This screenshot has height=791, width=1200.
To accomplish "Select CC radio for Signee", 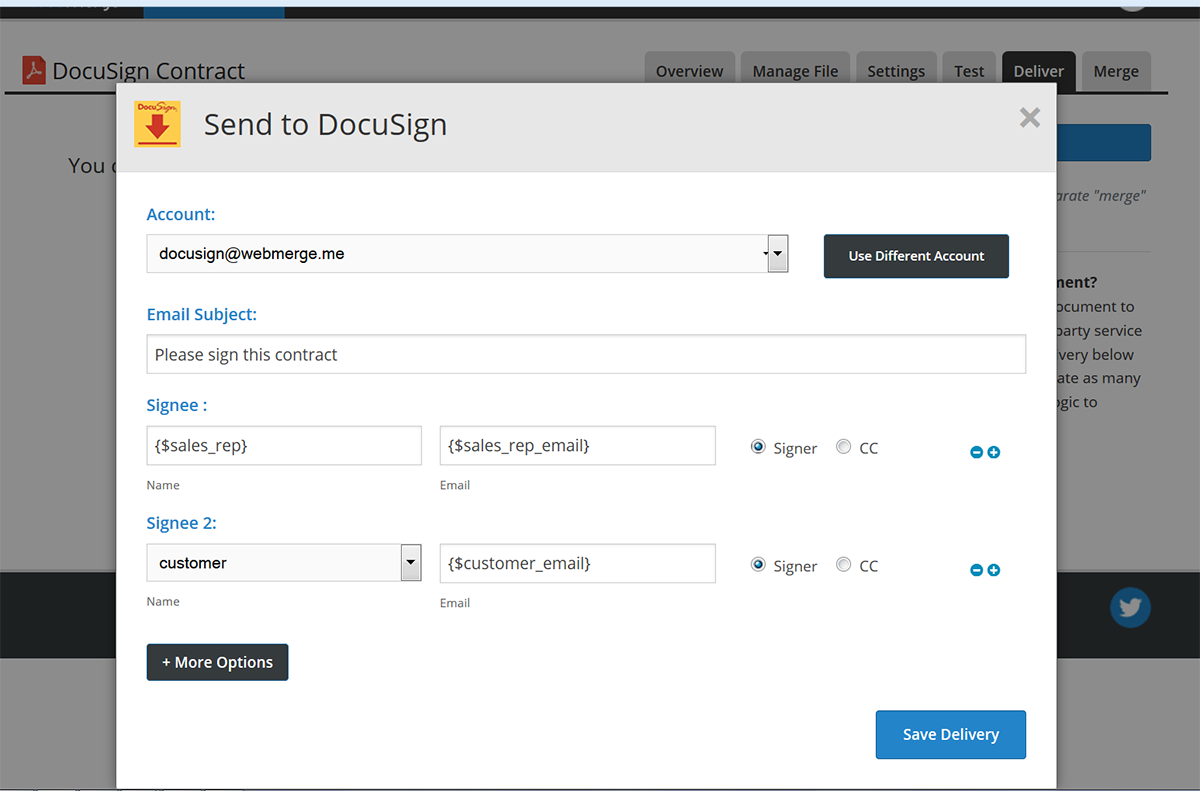I will (843, 447).
